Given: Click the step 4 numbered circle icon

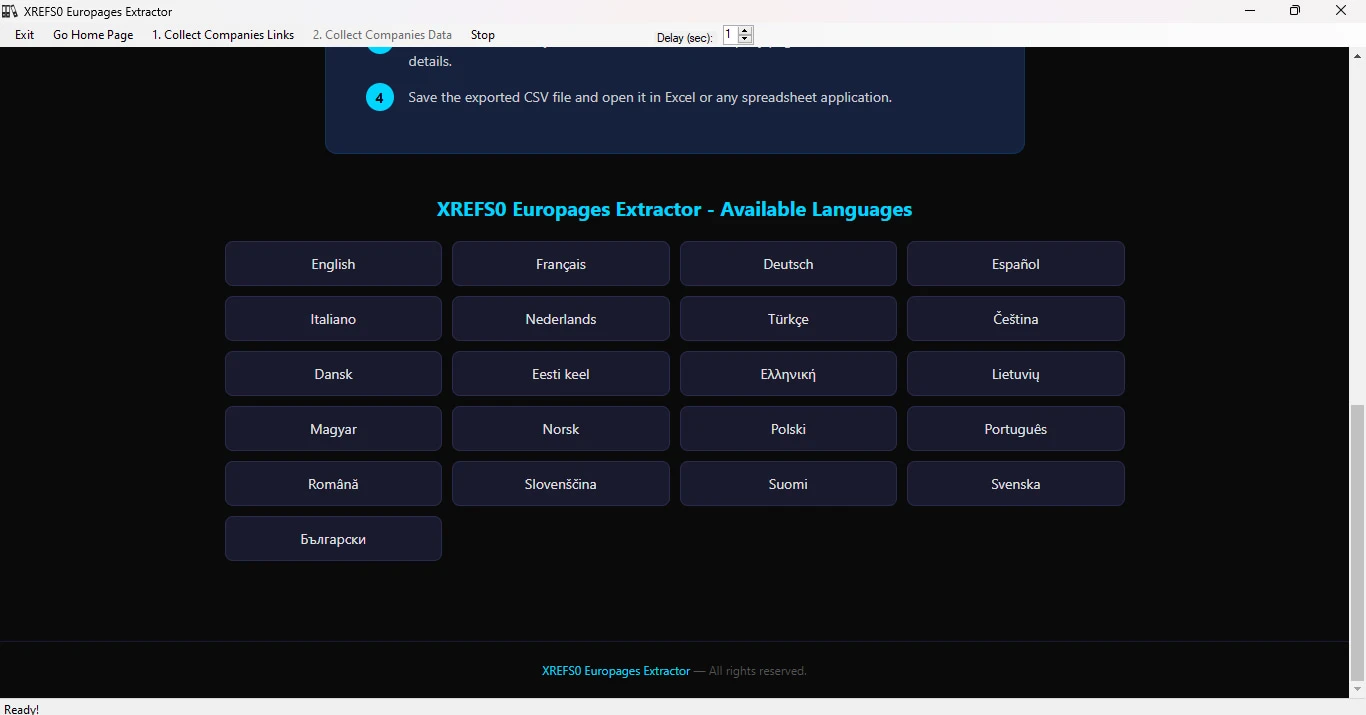Looking at the screenshot, I should (380, 98).
